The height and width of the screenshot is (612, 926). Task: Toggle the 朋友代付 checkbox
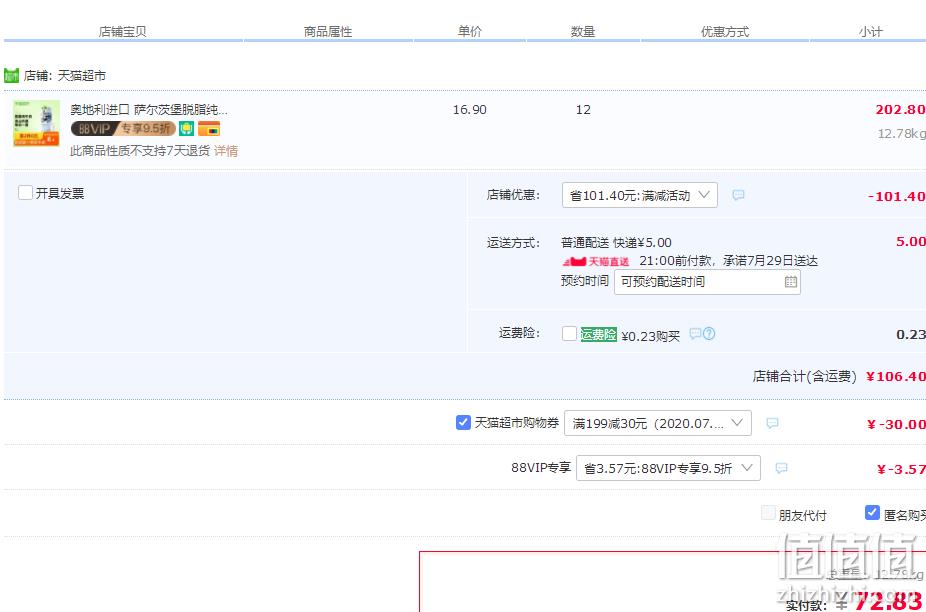point(768,513)
